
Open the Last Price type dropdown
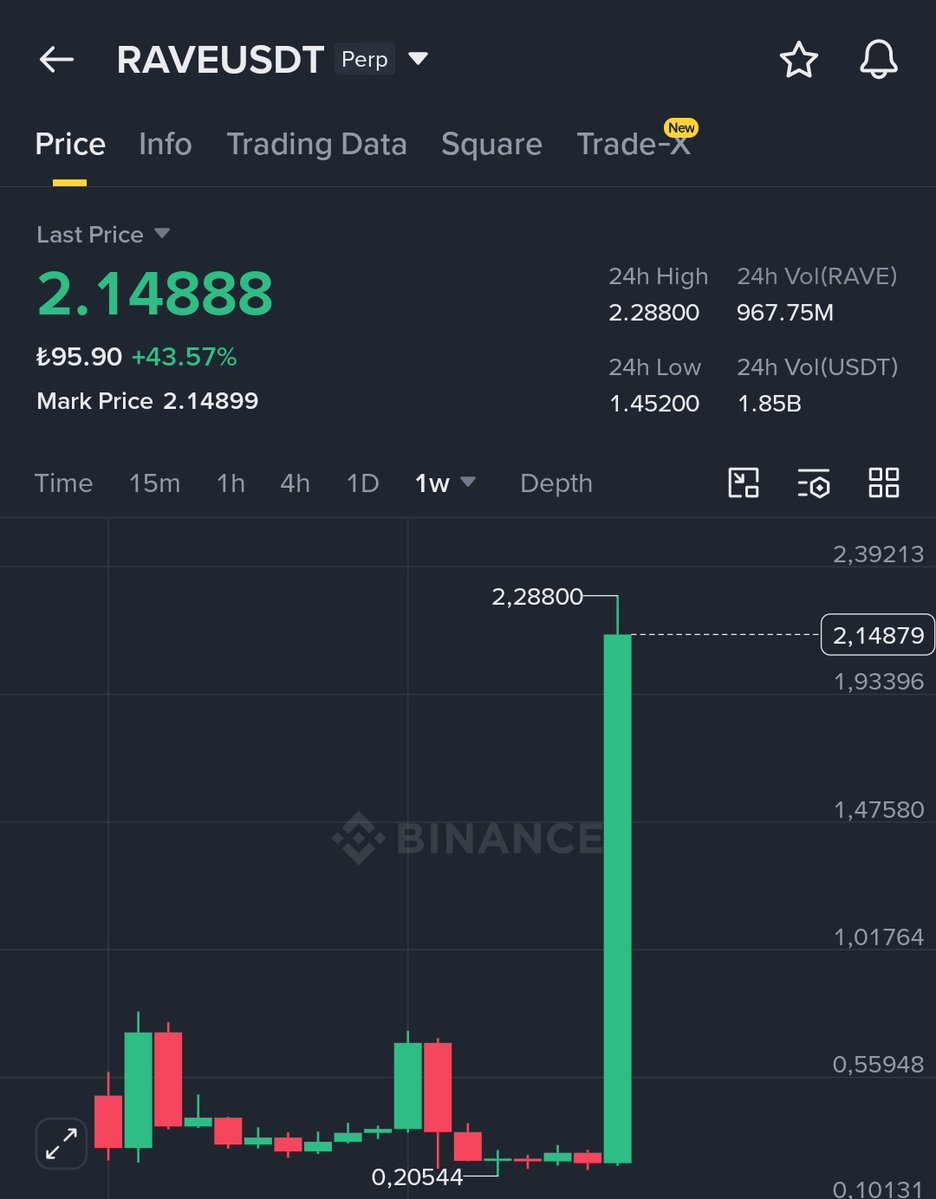[x=161, y=234]
